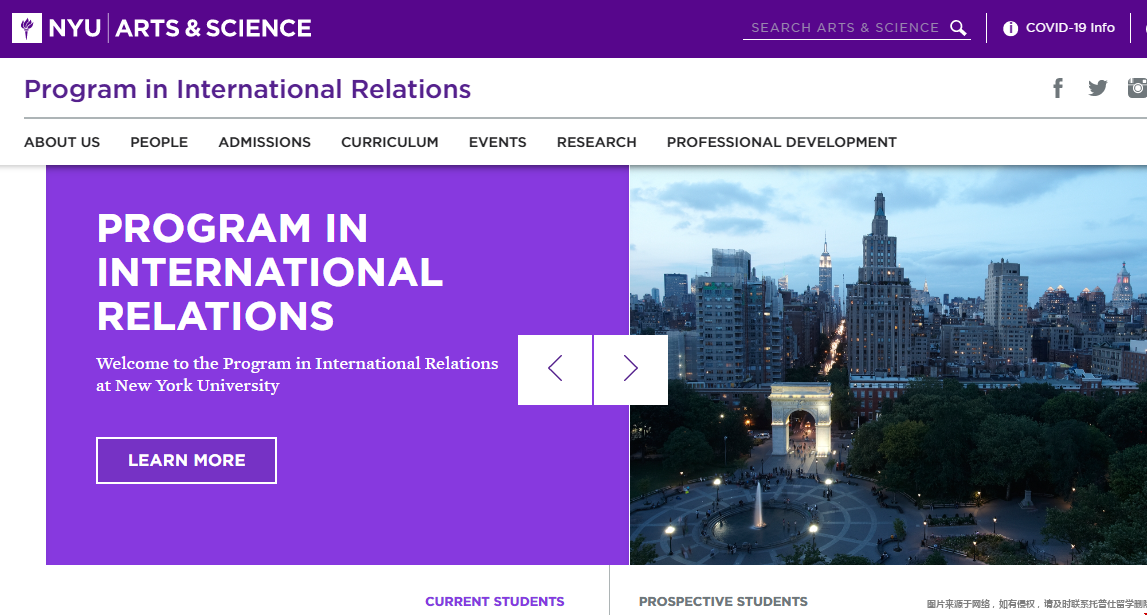This screenshot has height=615, width=1147.
Task: Switch to the Prospective Students tab
Action: tap(723, 601)
